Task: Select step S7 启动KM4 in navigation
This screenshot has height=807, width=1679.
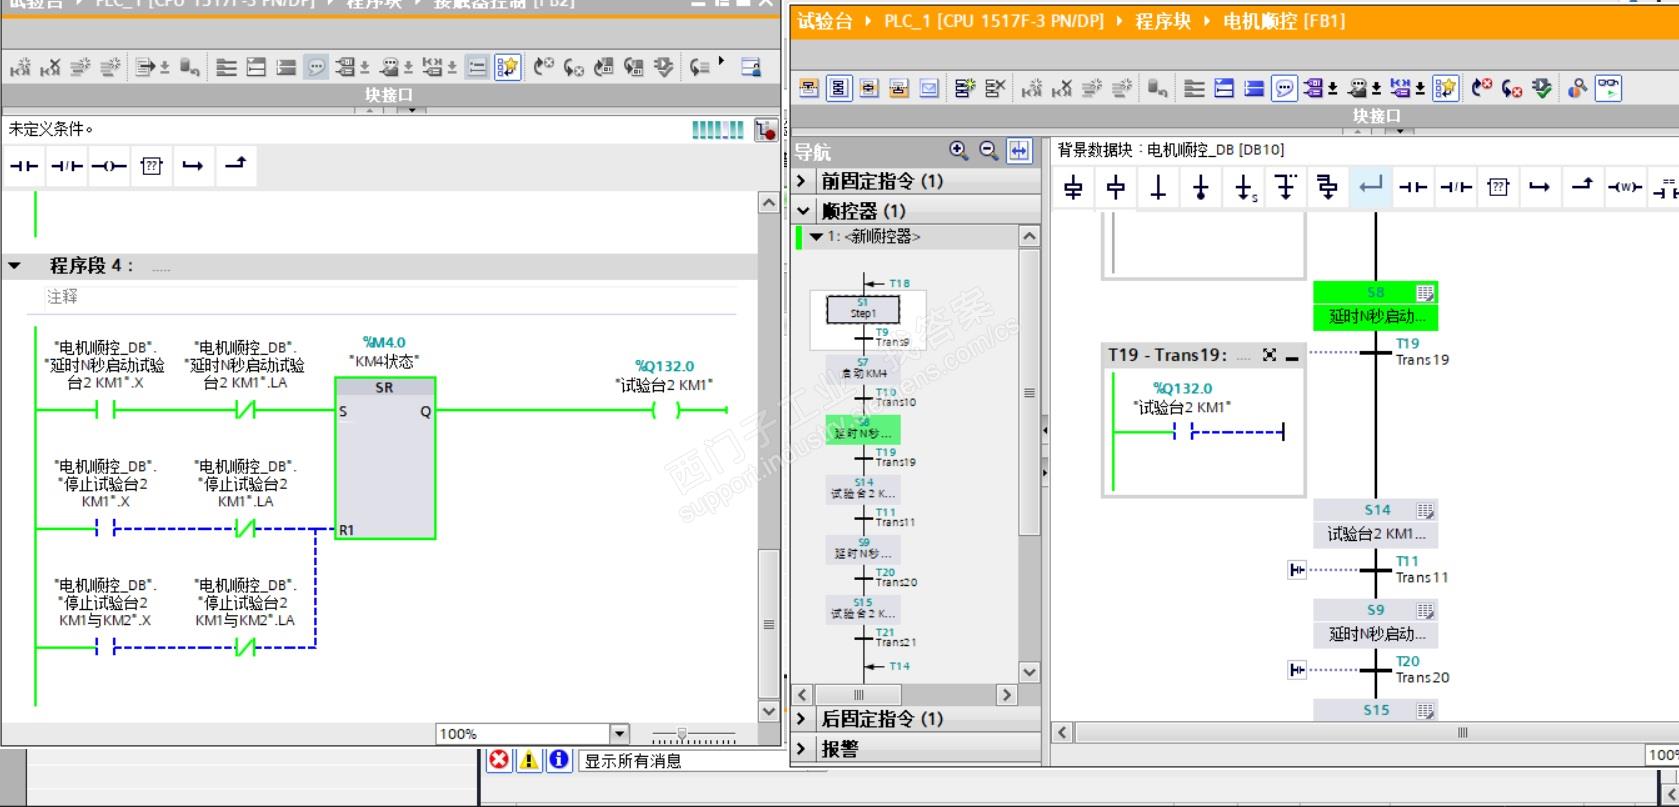Action: point(863,369)
